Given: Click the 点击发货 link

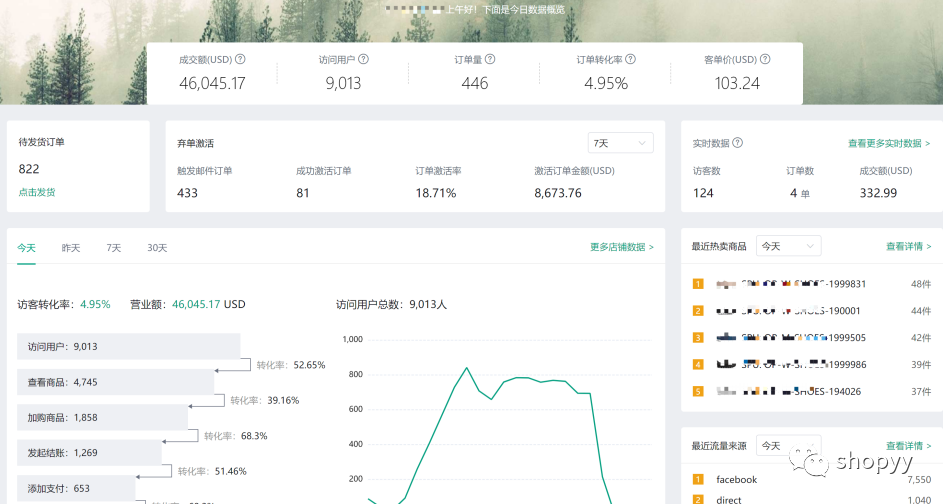Looking at the screenshot, I should pyautogui.click(x=37, y=192).
